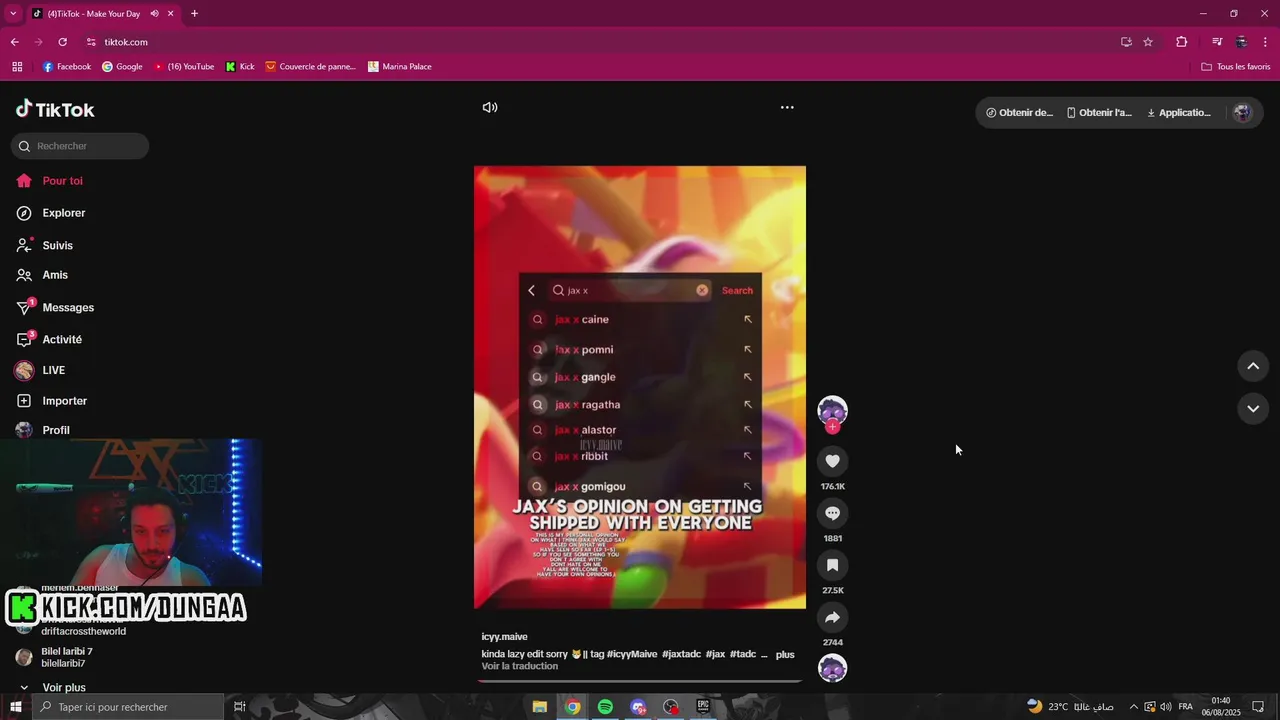Open Google bookmark
Image resolution: width=1280 pixels, height=720 pixels.
(x=122, y=67)
